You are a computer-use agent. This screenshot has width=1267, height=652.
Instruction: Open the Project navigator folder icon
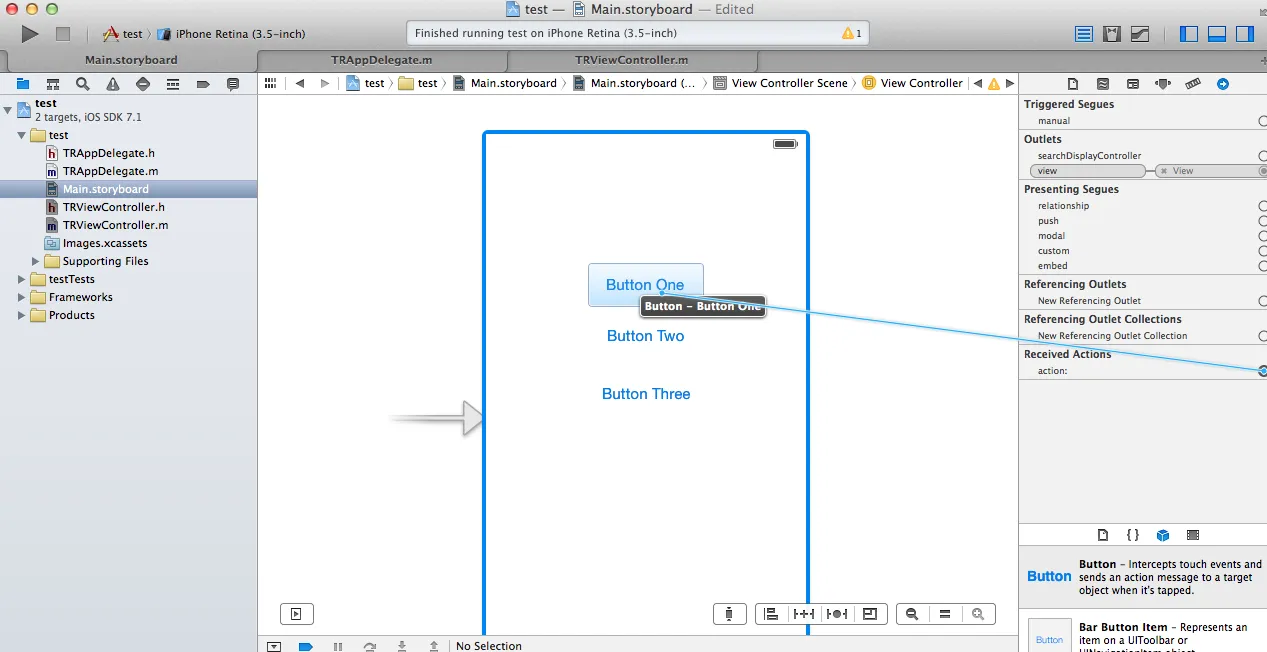click(x=23, y=84)
